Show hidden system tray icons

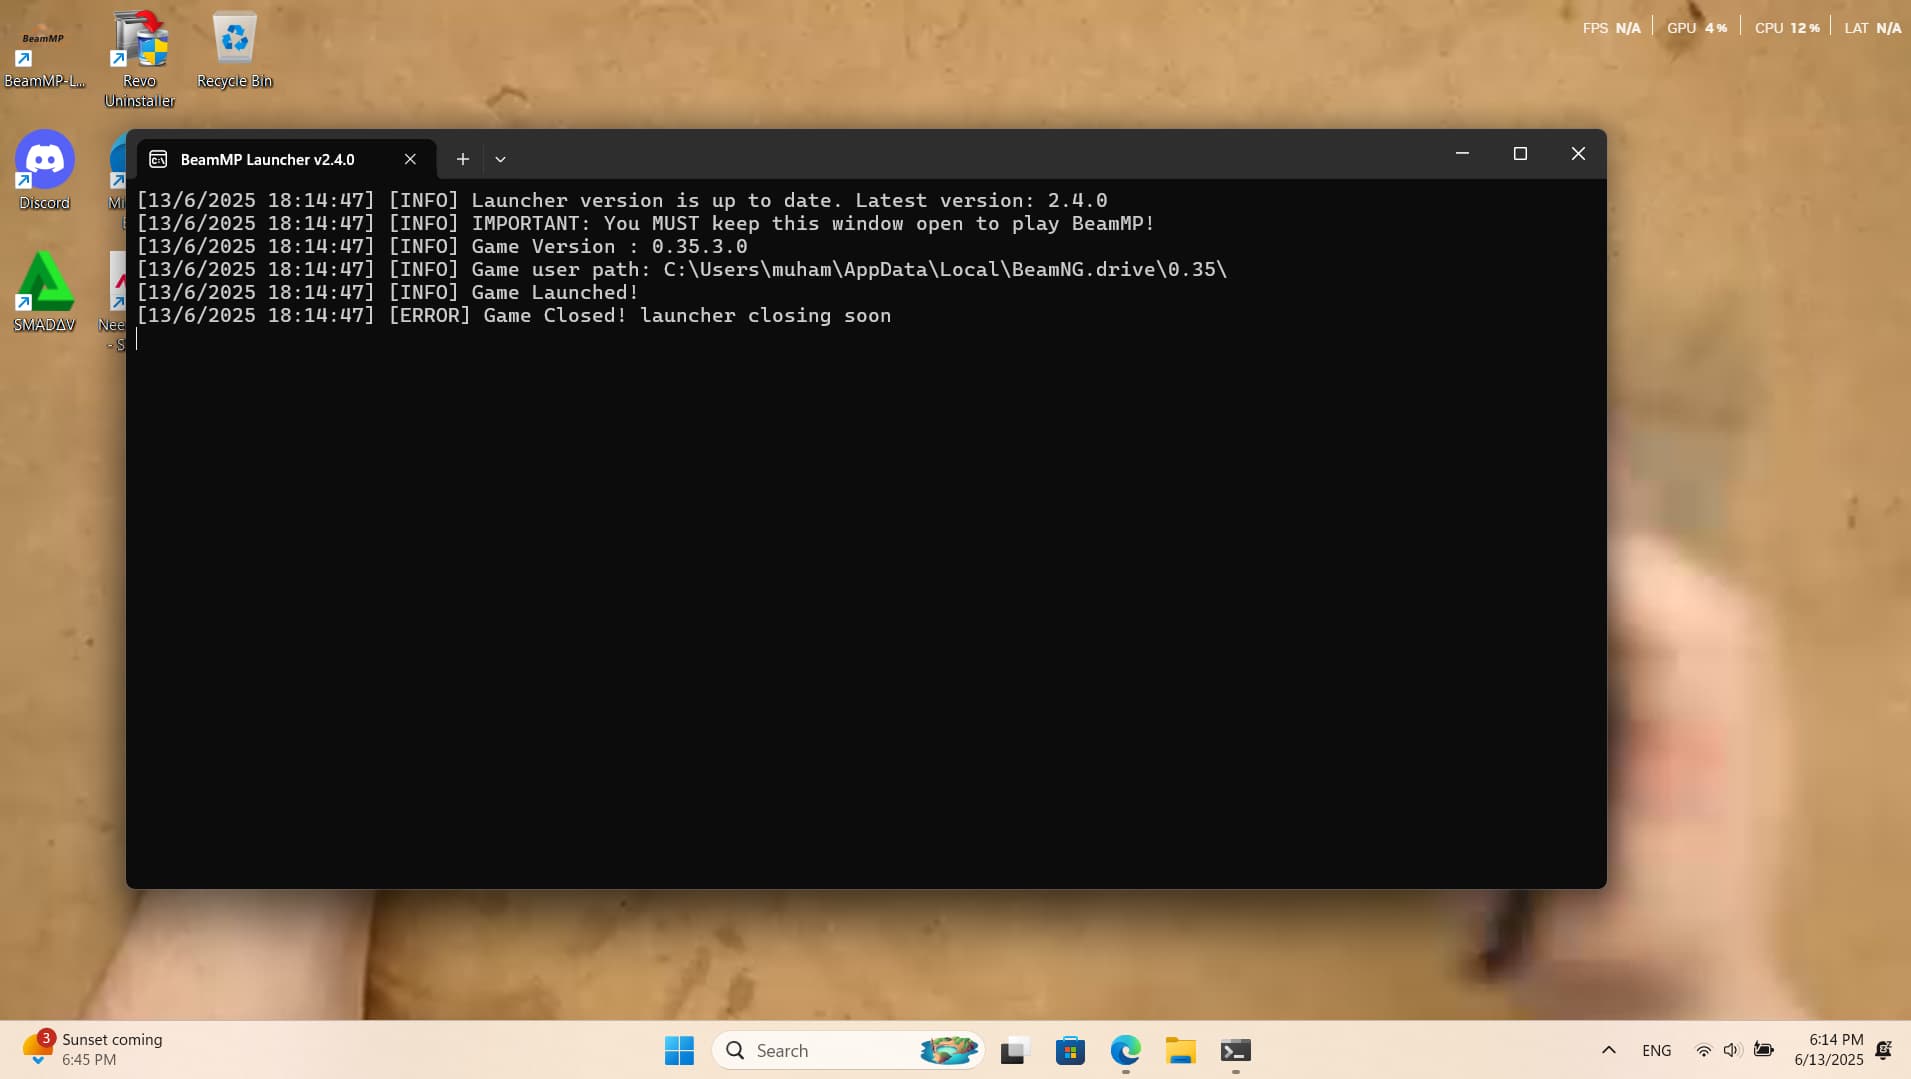click(1608, 1050)
